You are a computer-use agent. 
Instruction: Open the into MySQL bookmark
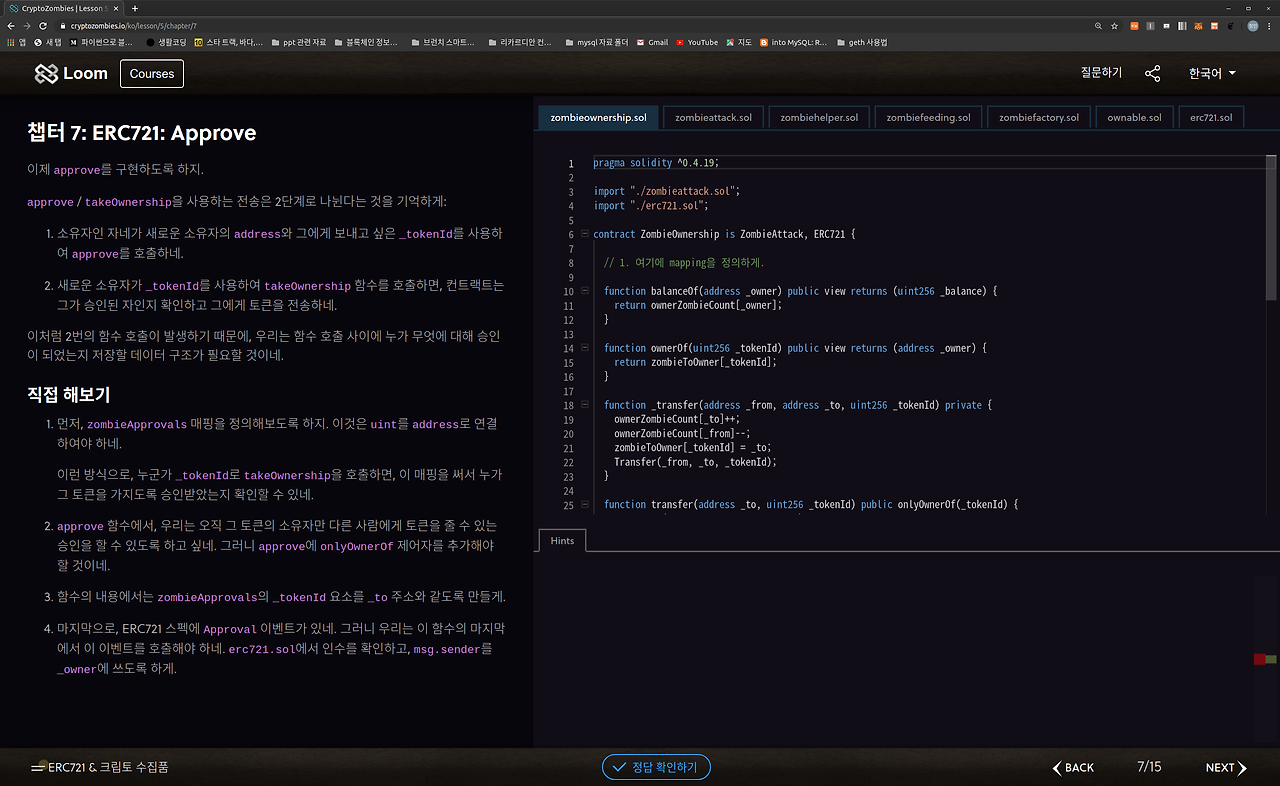tap(794, 42)
